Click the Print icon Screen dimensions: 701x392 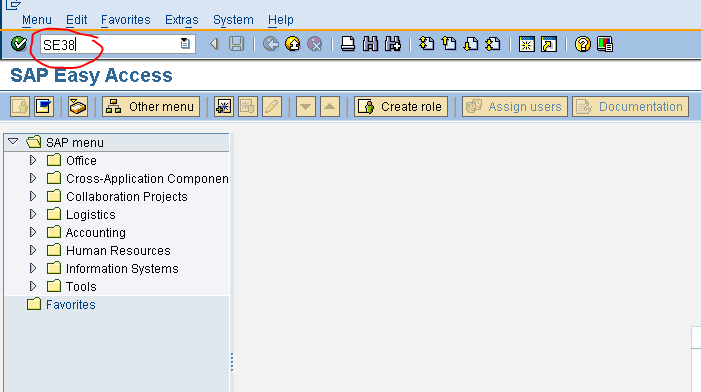348,44
